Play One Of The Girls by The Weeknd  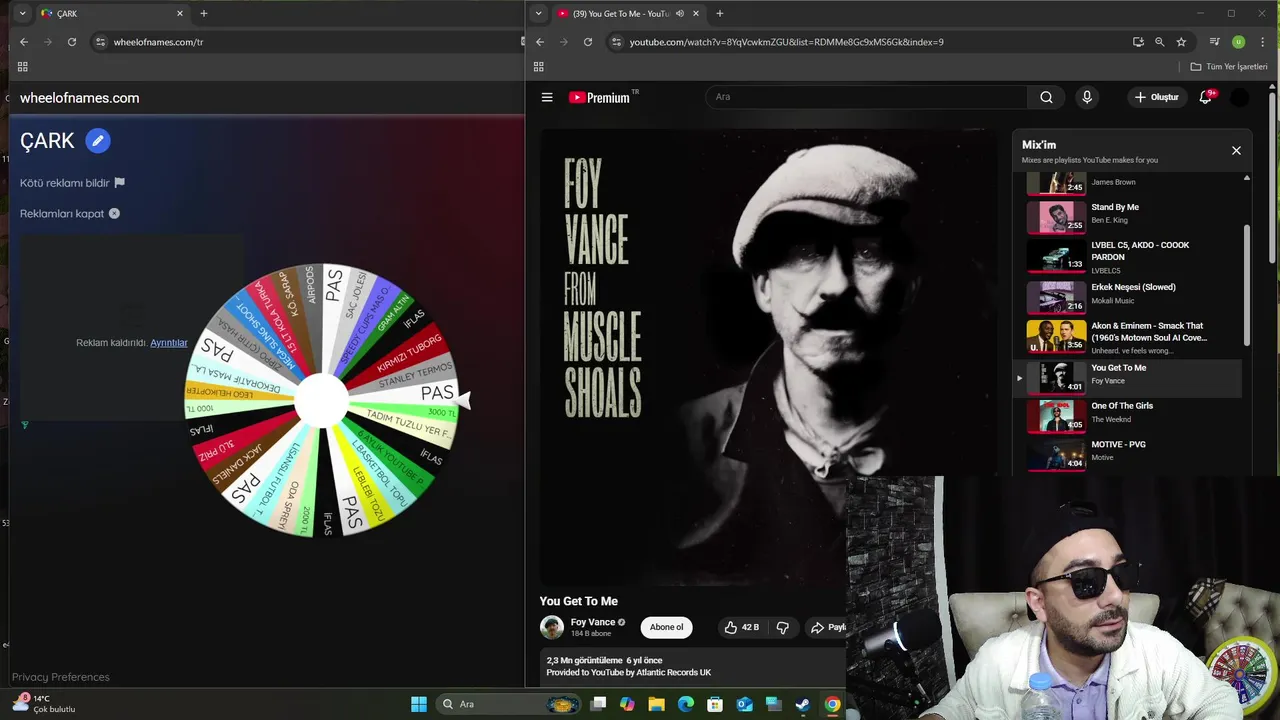click(x=1132, y=415)
